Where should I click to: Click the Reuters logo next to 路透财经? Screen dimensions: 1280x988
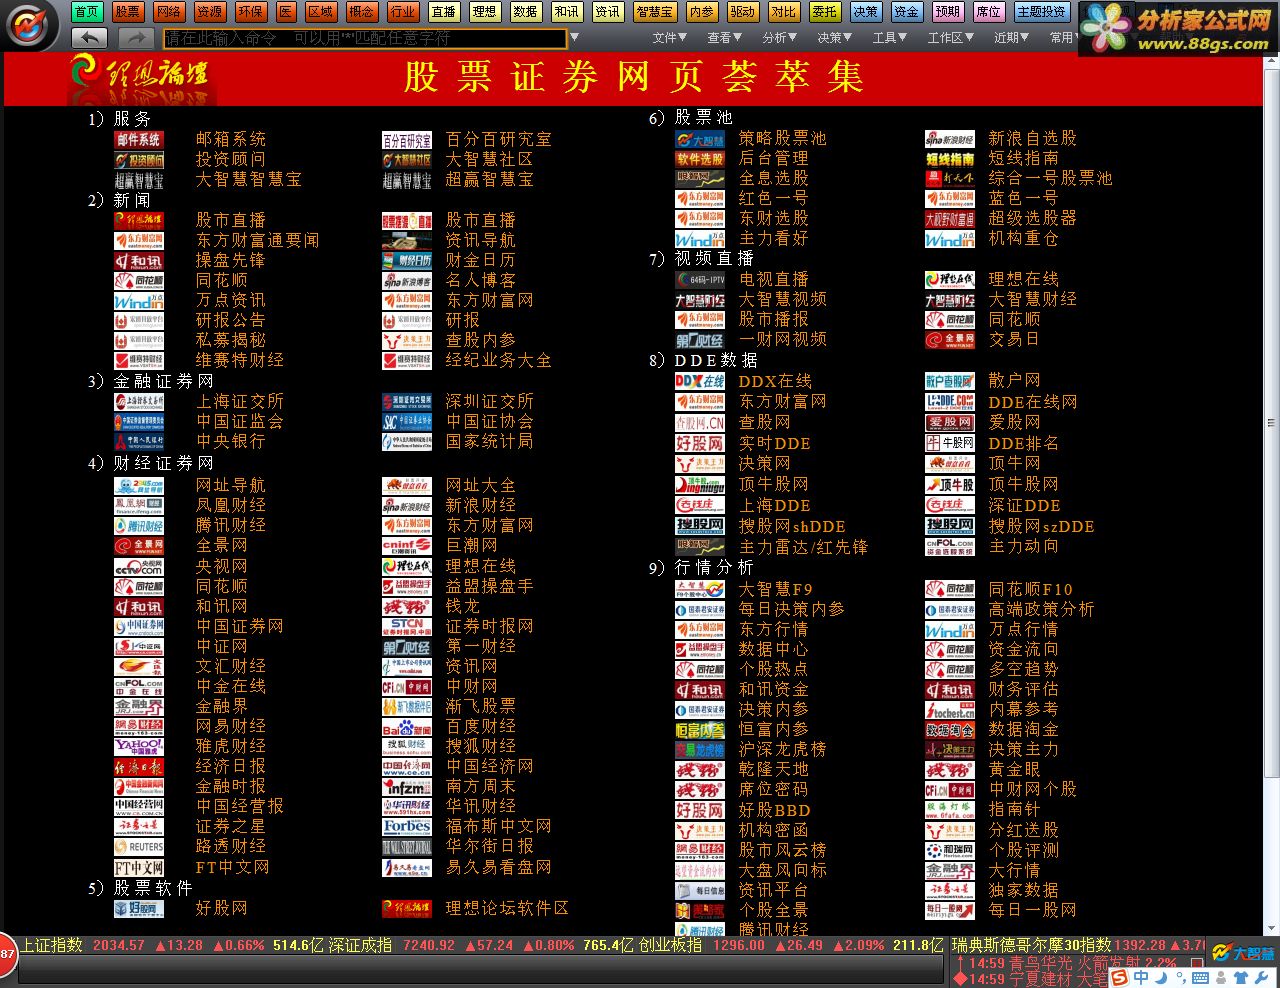pos(139,847)
